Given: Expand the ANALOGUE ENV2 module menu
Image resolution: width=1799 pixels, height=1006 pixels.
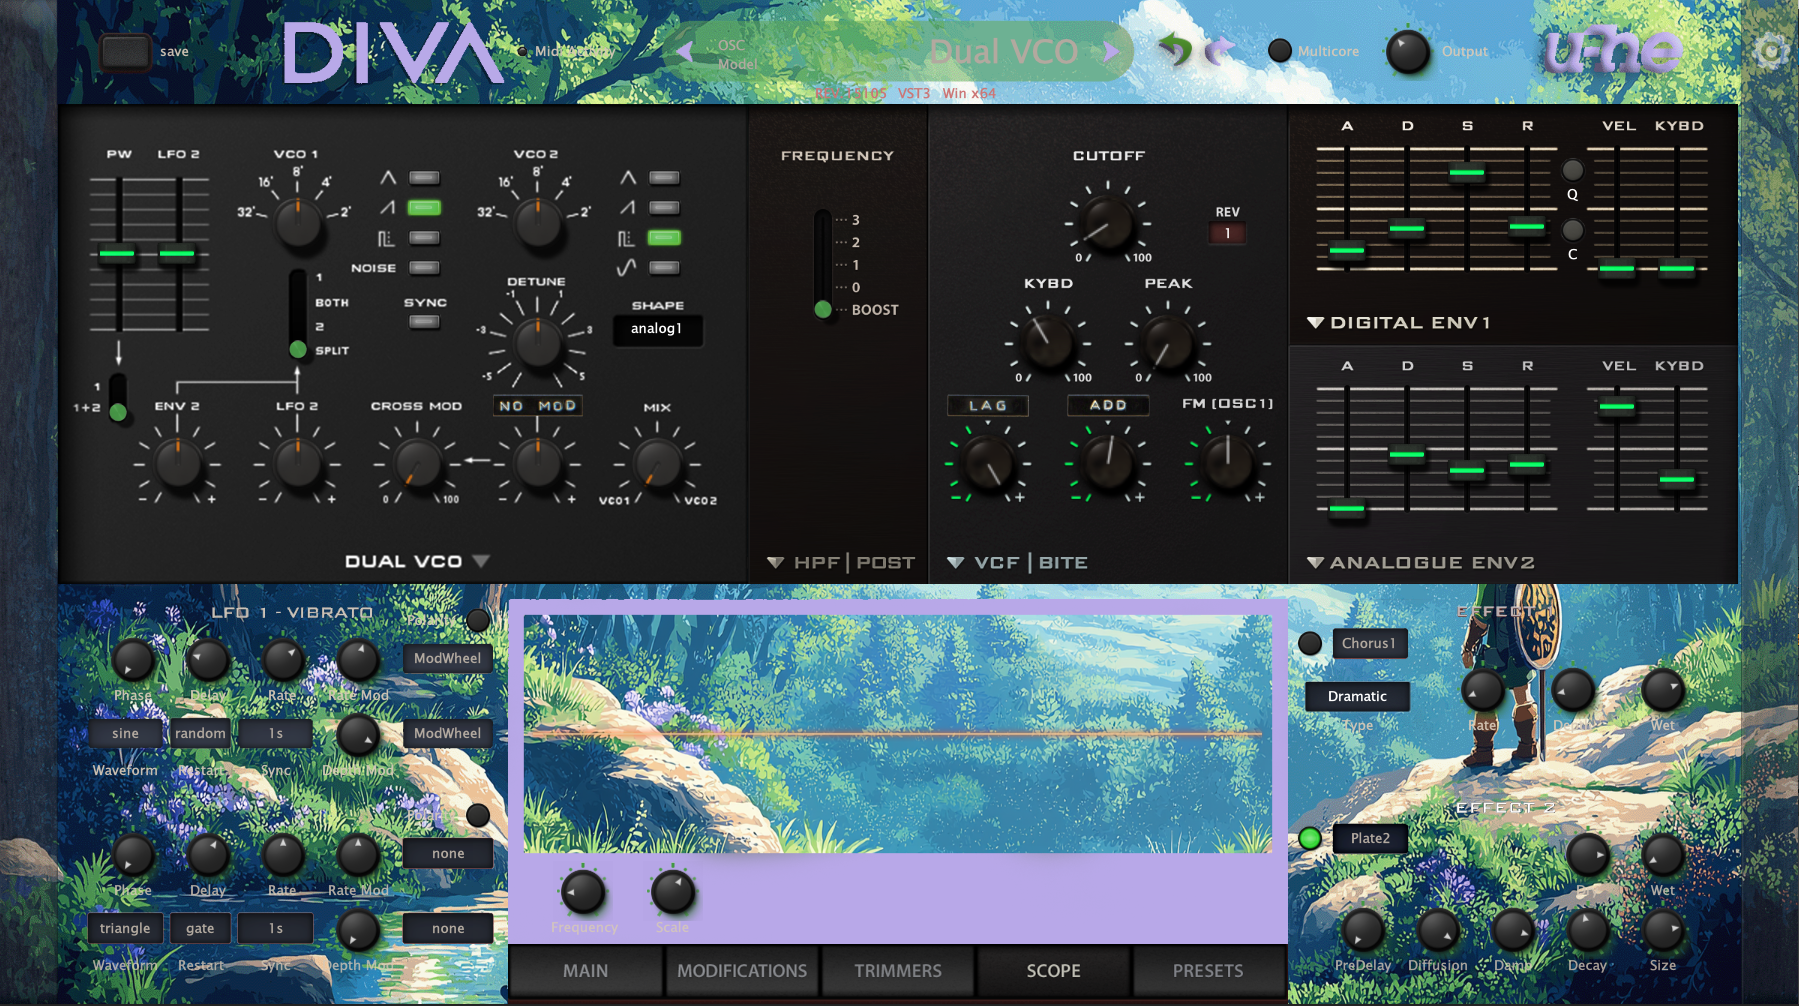Looking at the screenshot, I should coord(1316,563).
